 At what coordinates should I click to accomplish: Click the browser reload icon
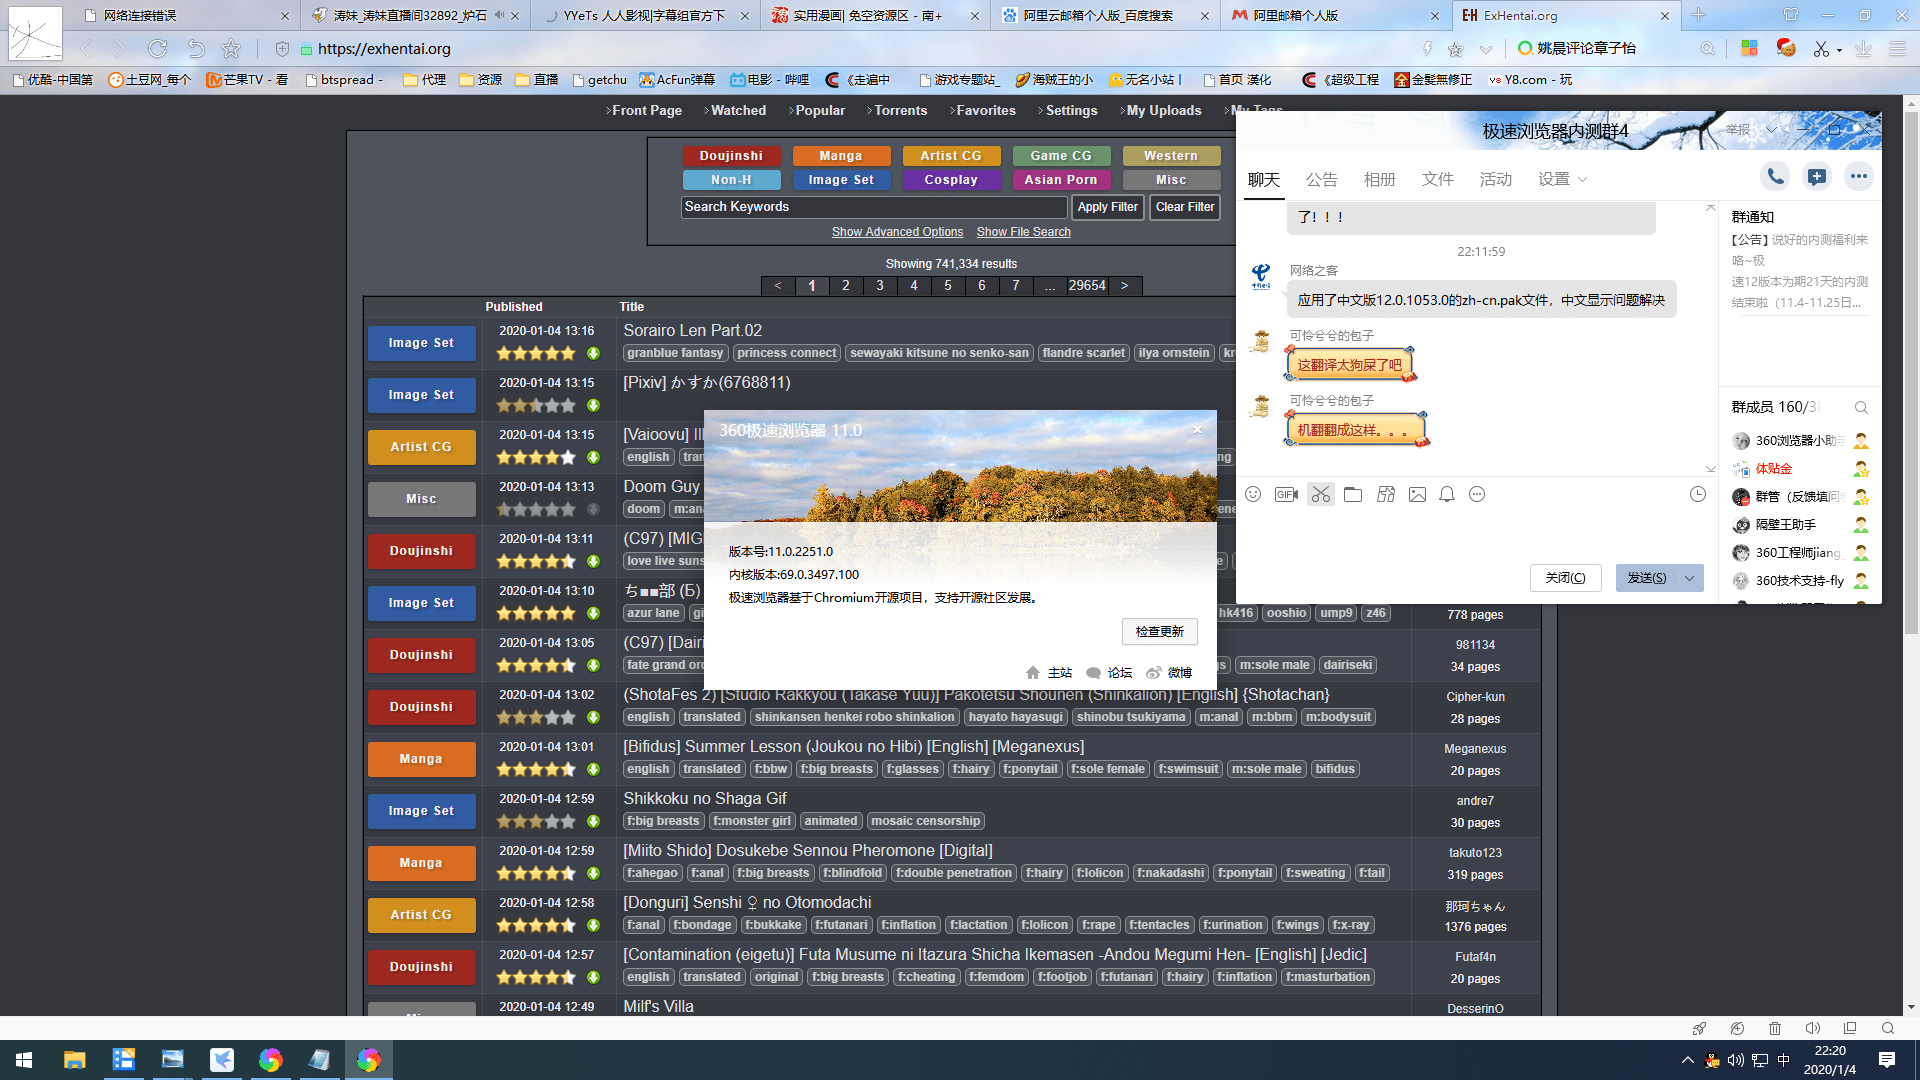pyautogui.click(x=157, y=49)
